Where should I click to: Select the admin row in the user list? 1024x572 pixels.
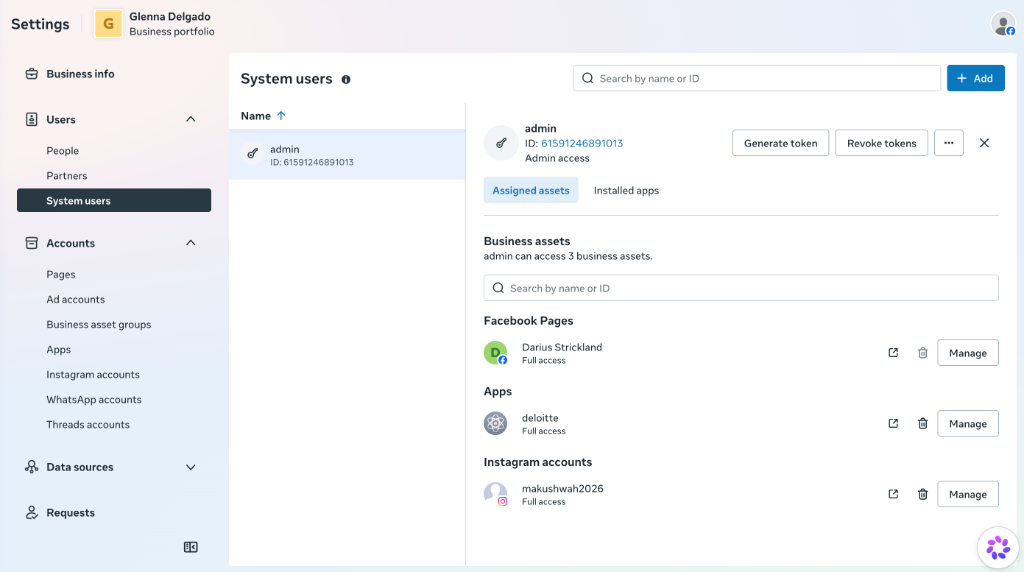[347, 155]
